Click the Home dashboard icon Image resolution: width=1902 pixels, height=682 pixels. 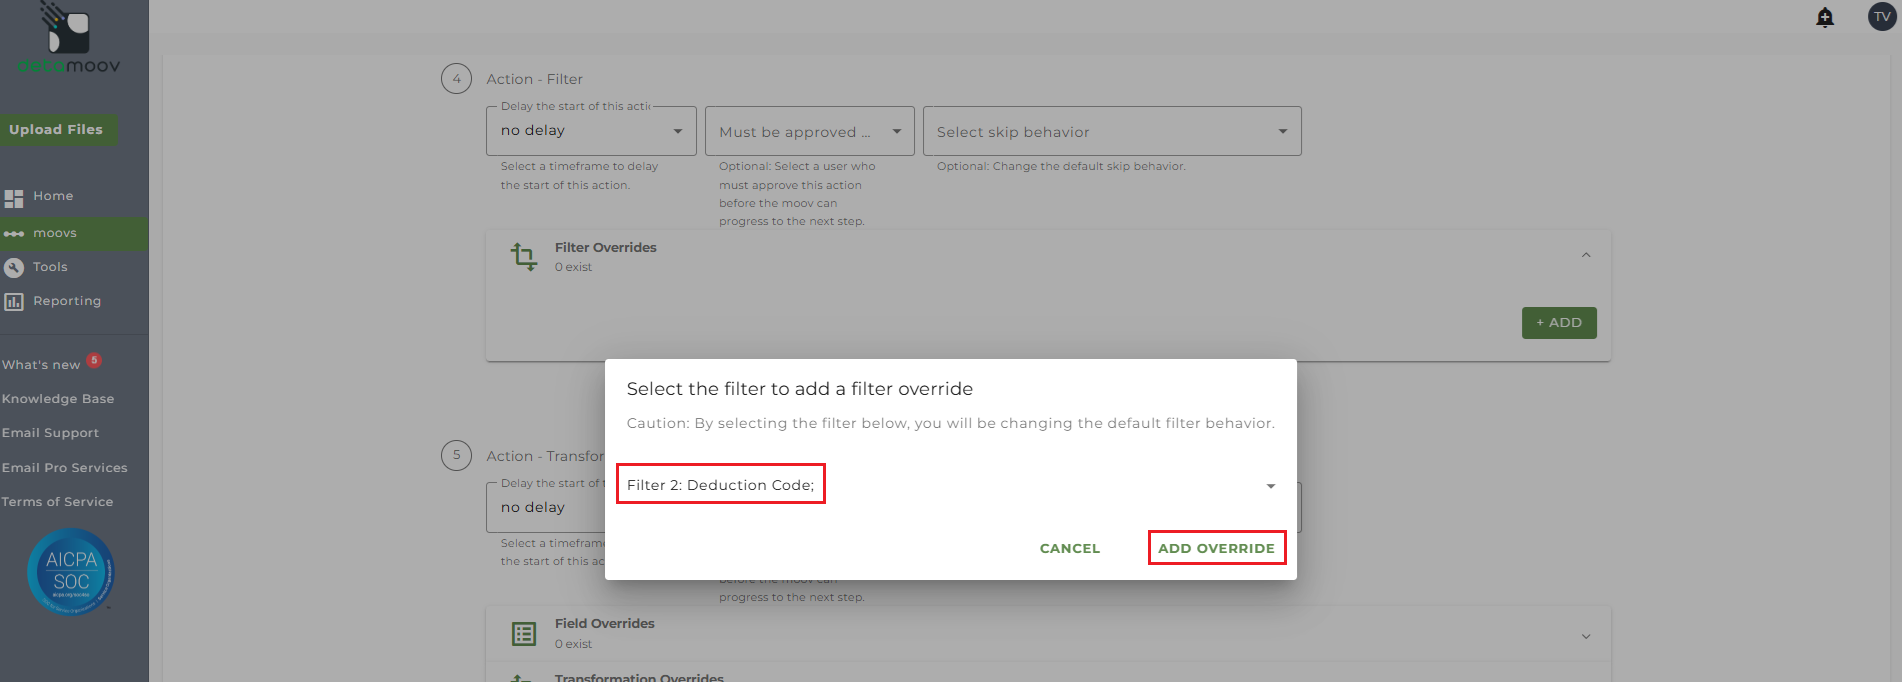coord(14,197)
